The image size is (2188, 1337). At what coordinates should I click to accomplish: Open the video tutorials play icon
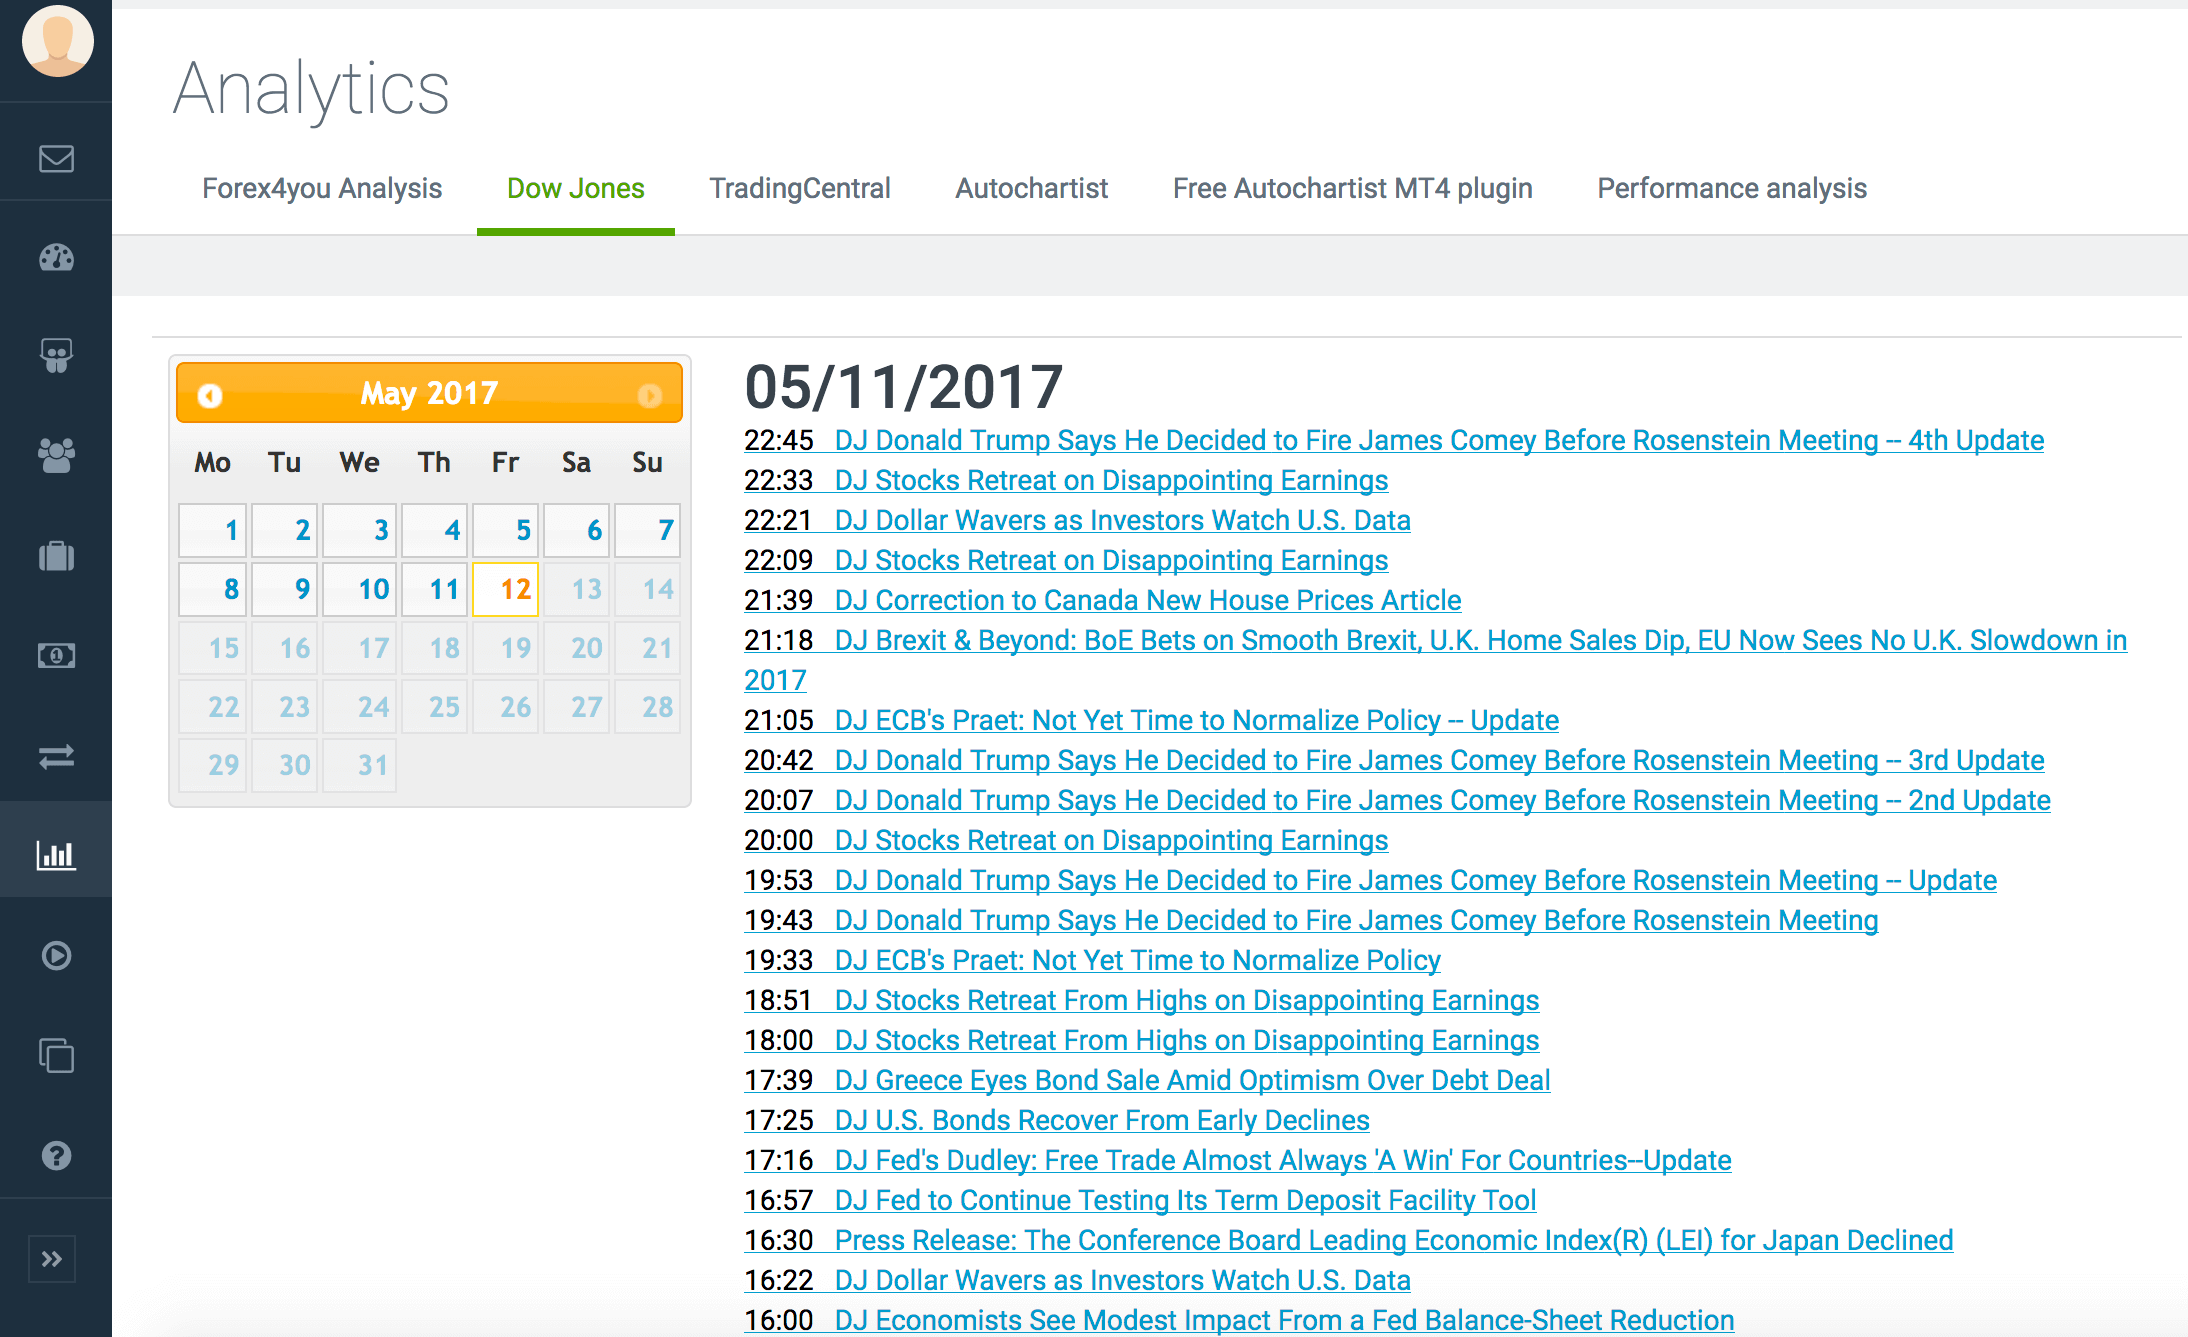[x=55, y=956]
